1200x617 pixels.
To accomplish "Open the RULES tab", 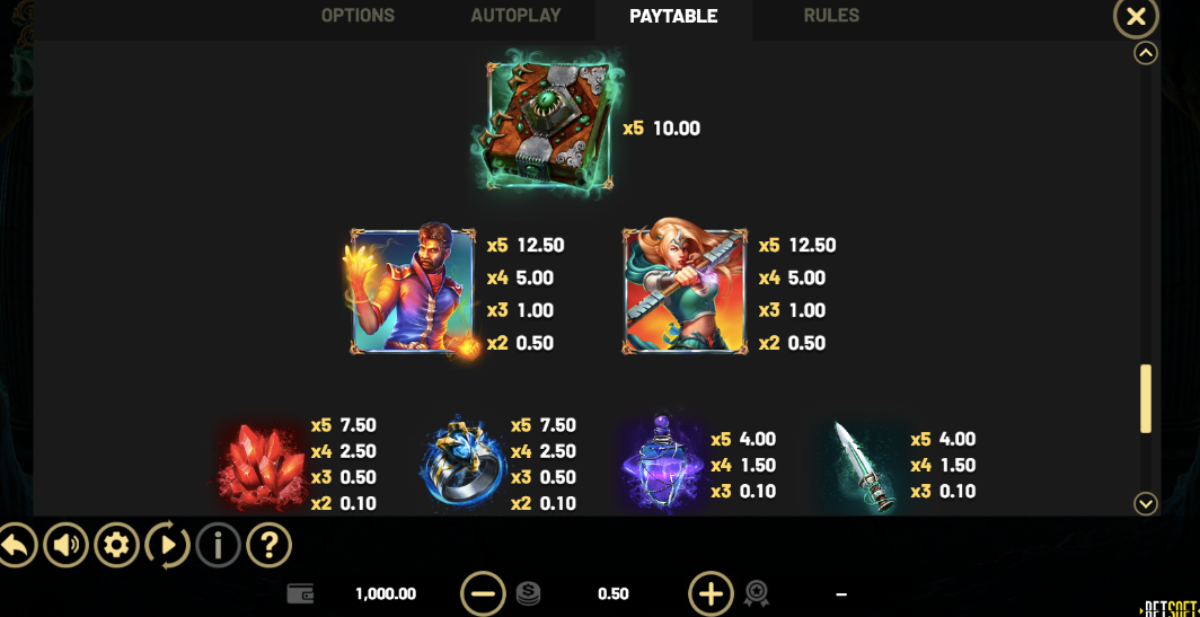I will (x=832, y=16).
